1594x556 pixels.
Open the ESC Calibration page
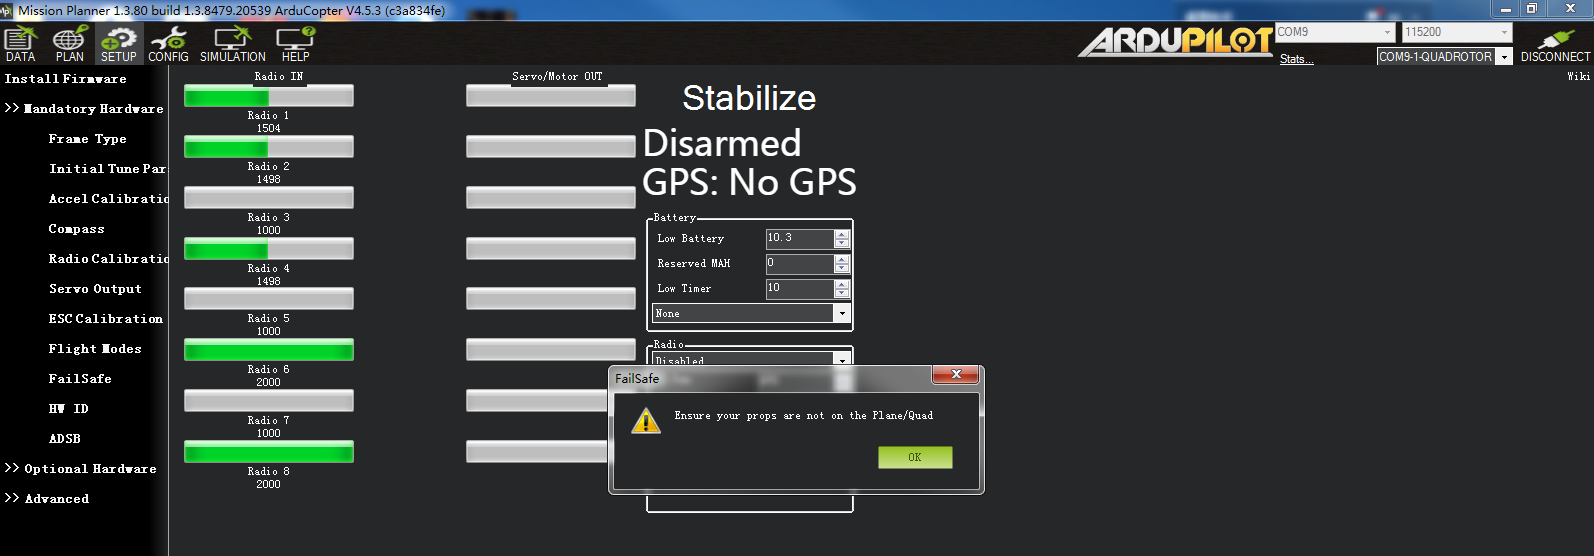(105, 319)
